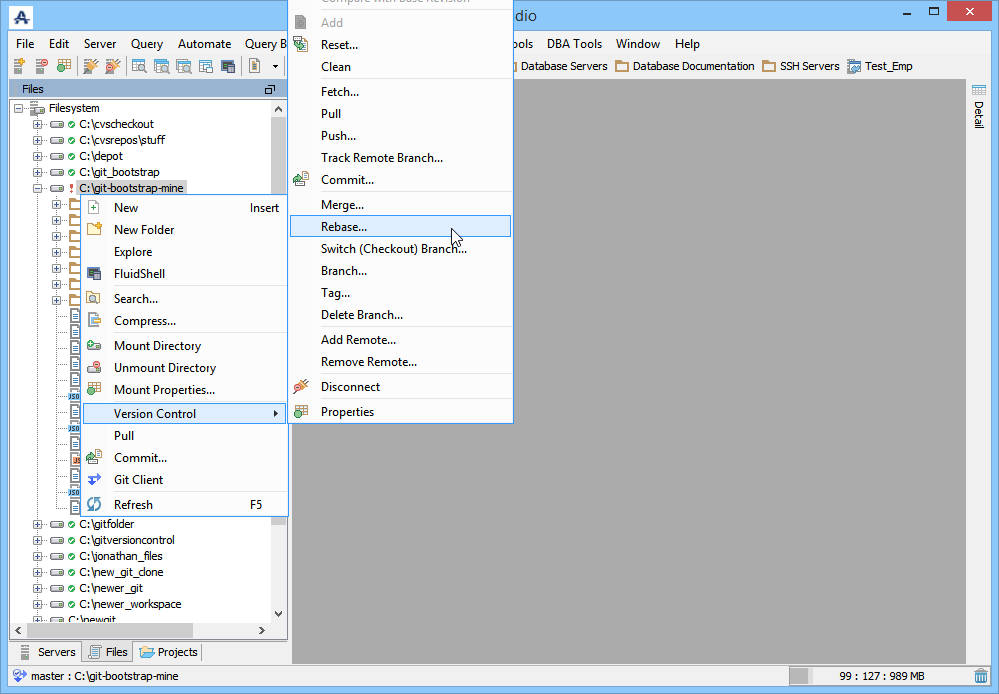The image size is (999, 694).
Task: Collapse the C:\git-bootstrap-mine node
Action: click(x=38, y=188)
